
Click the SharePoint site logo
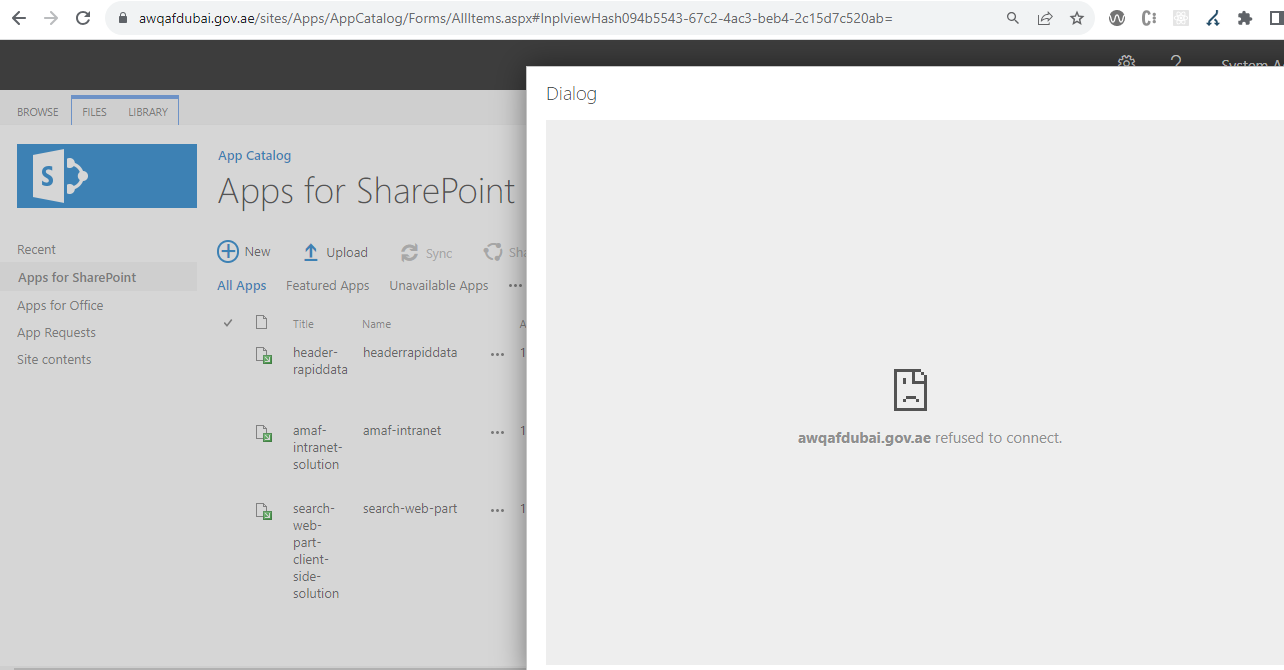click(x=107, y=176)
